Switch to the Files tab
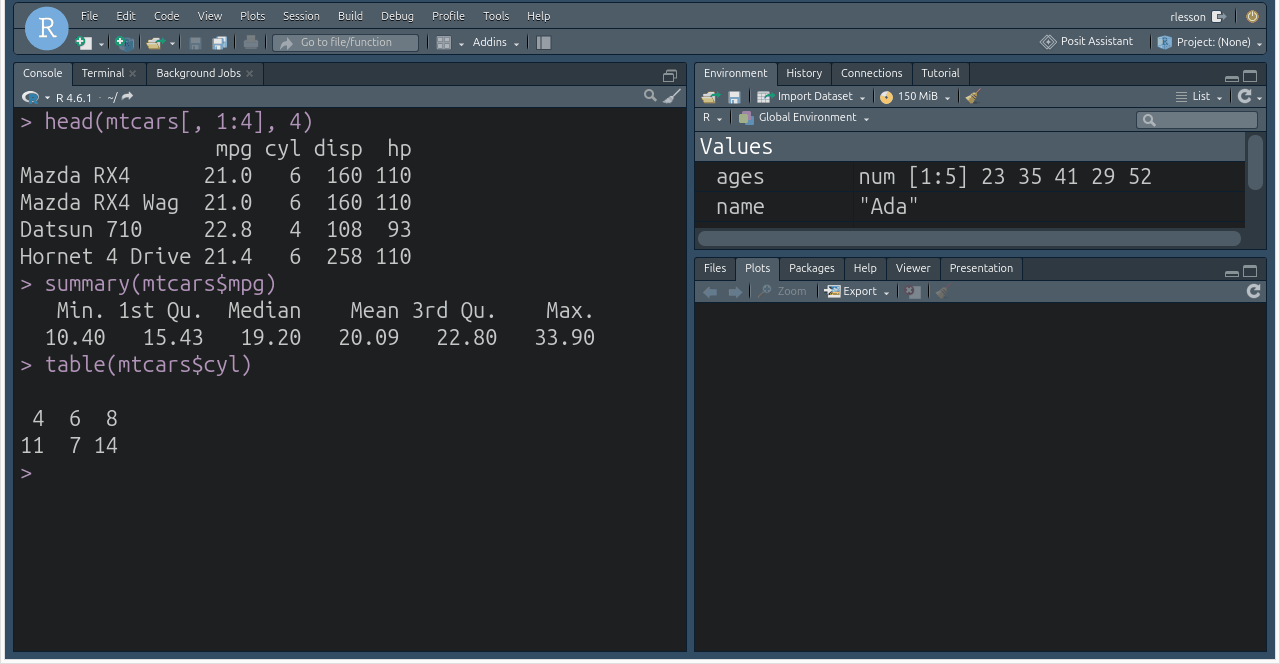1280x664 pixels. click(715, 268)
